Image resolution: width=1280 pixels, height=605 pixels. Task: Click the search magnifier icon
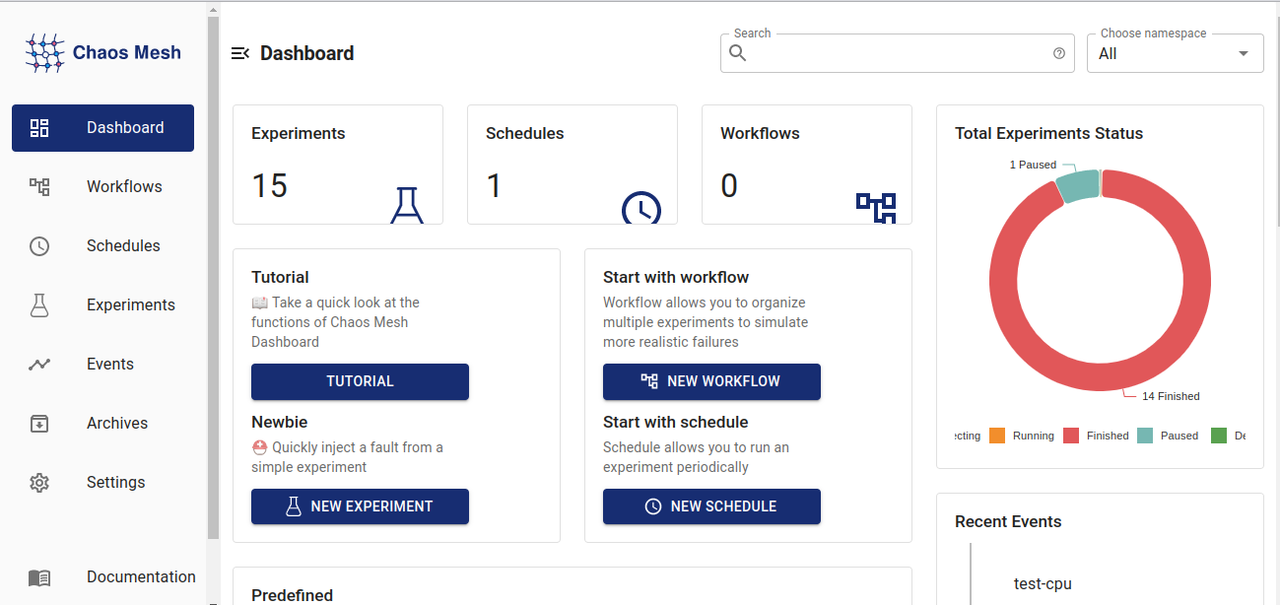[738, 54]
